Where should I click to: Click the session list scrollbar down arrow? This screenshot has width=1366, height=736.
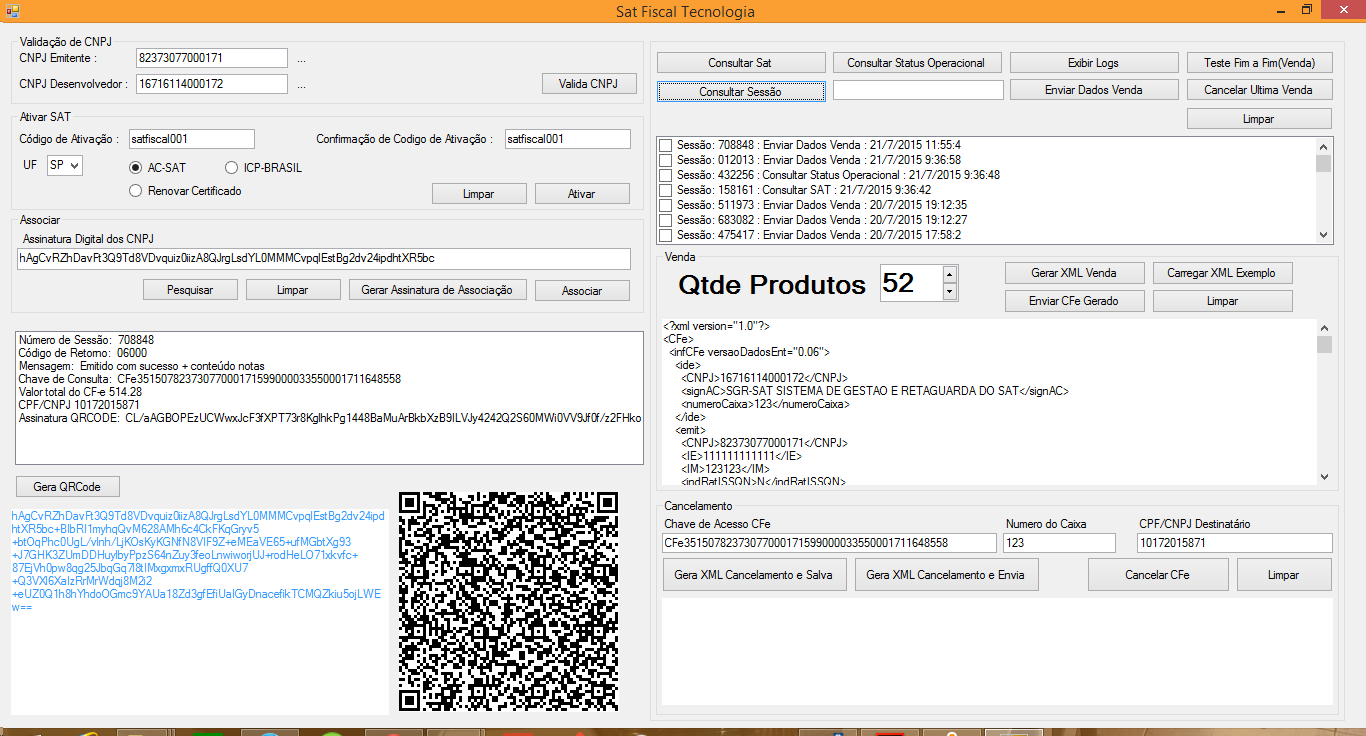click(x=1324, y=235)
